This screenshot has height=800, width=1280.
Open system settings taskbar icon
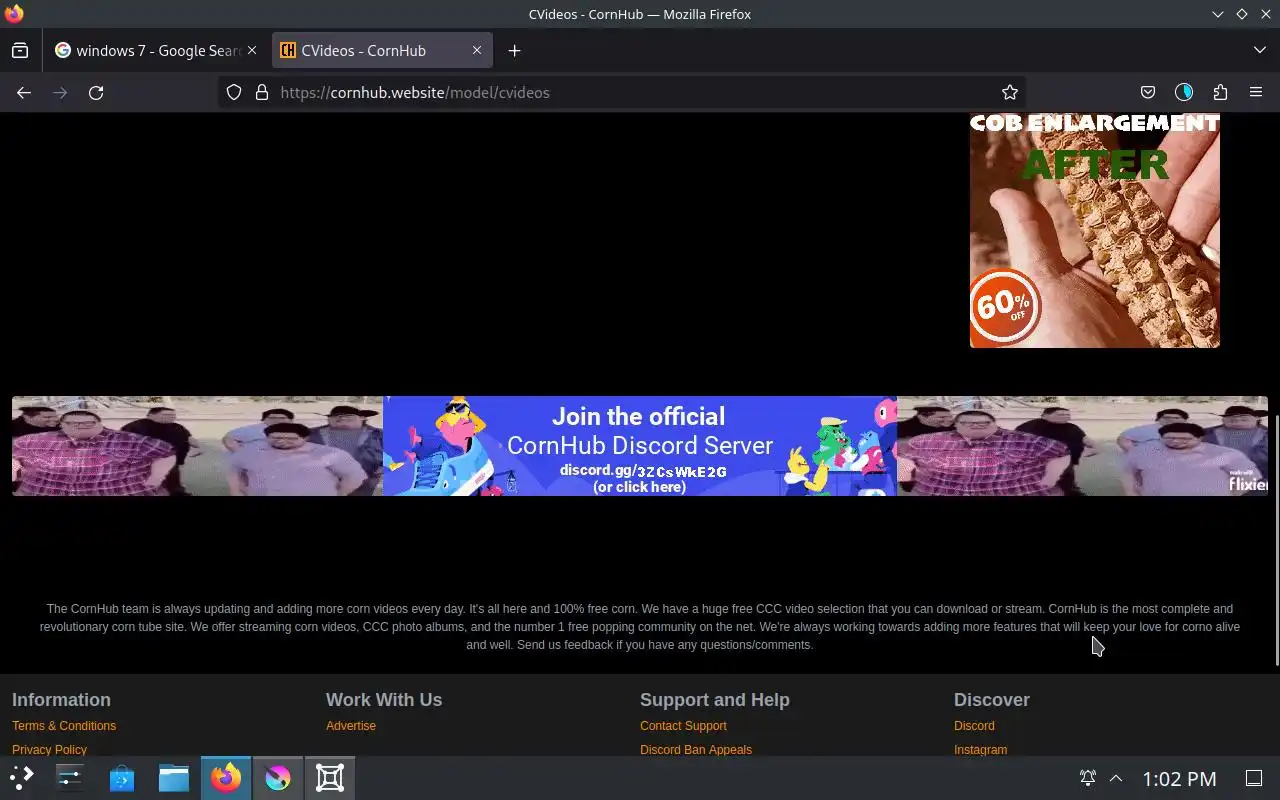pyautogui.click(x=70, y=777)
